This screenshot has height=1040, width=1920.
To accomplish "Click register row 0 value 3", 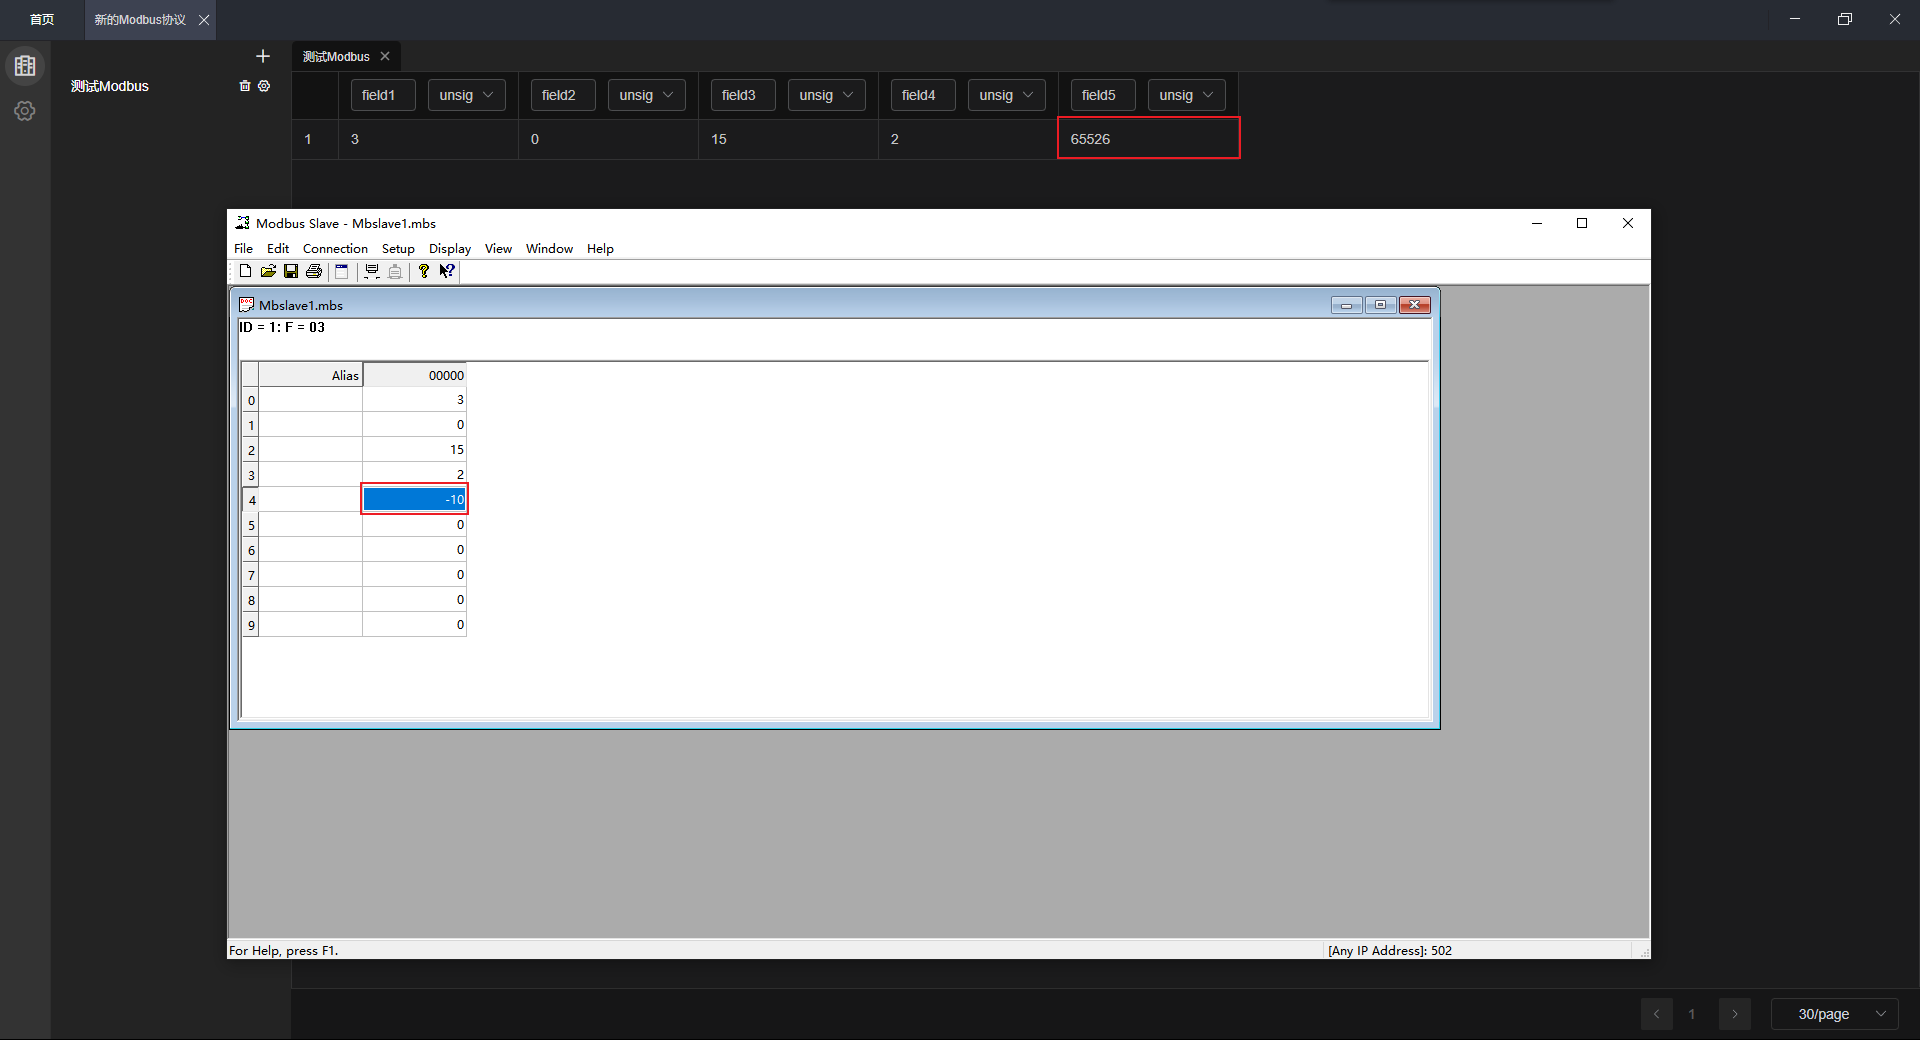I will coord(414,399).
